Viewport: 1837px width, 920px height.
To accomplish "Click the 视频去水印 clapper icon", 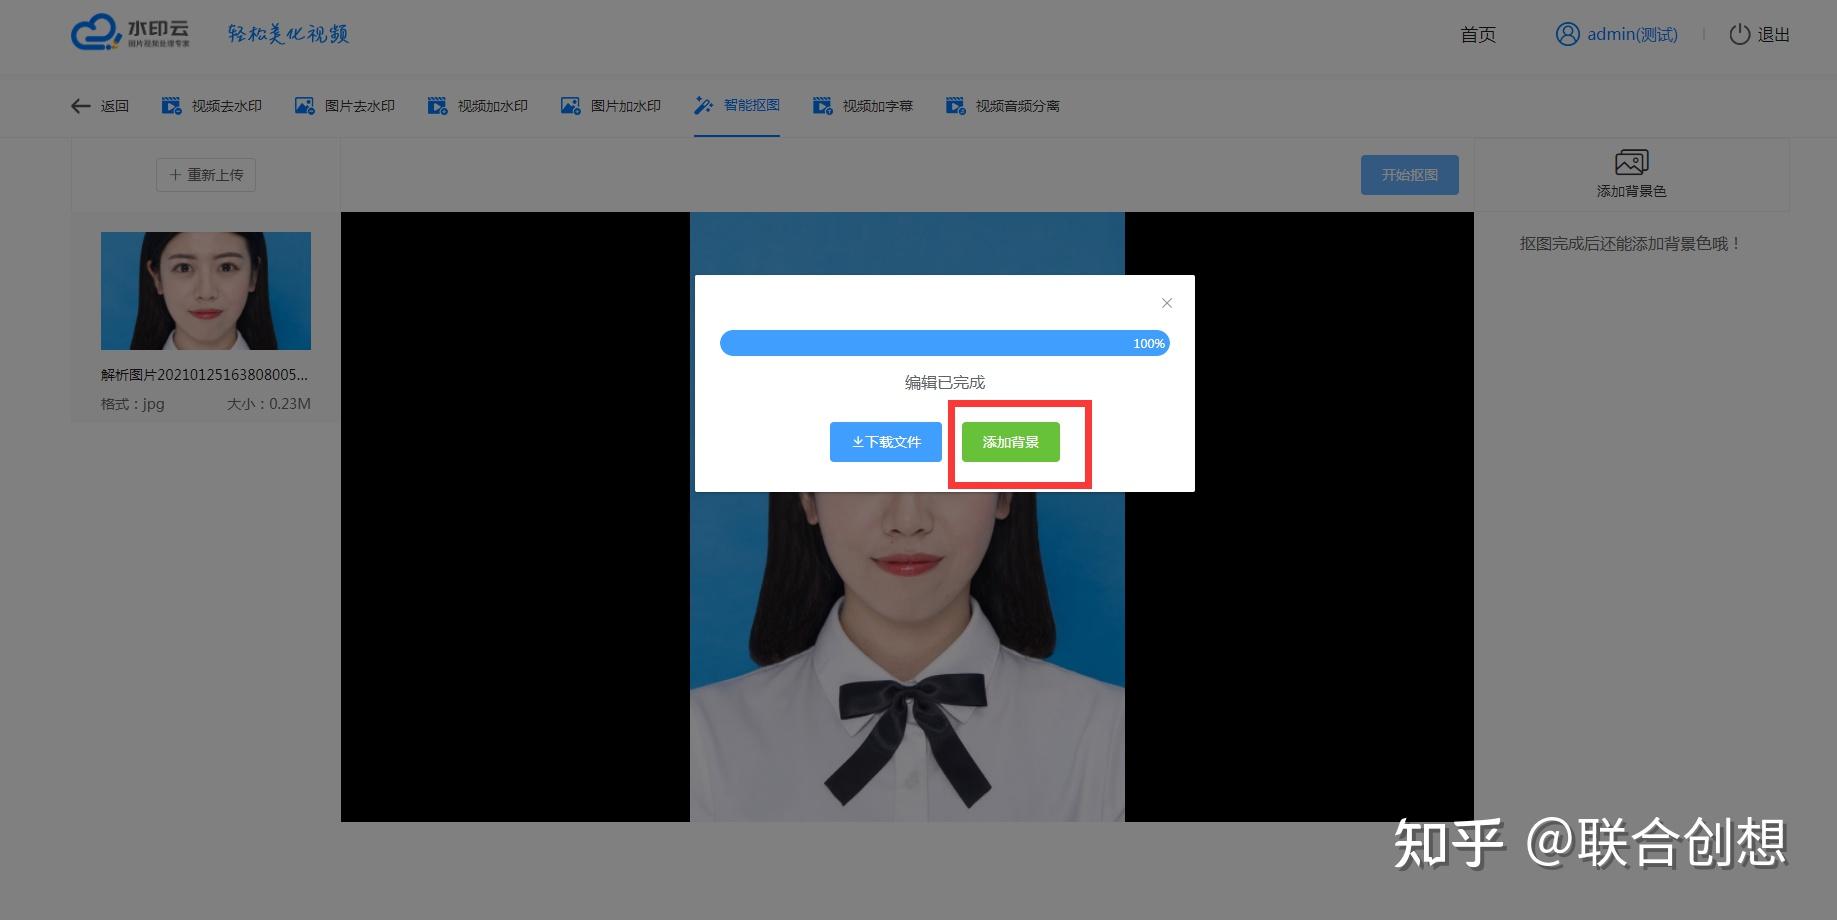I will (172, 106).
